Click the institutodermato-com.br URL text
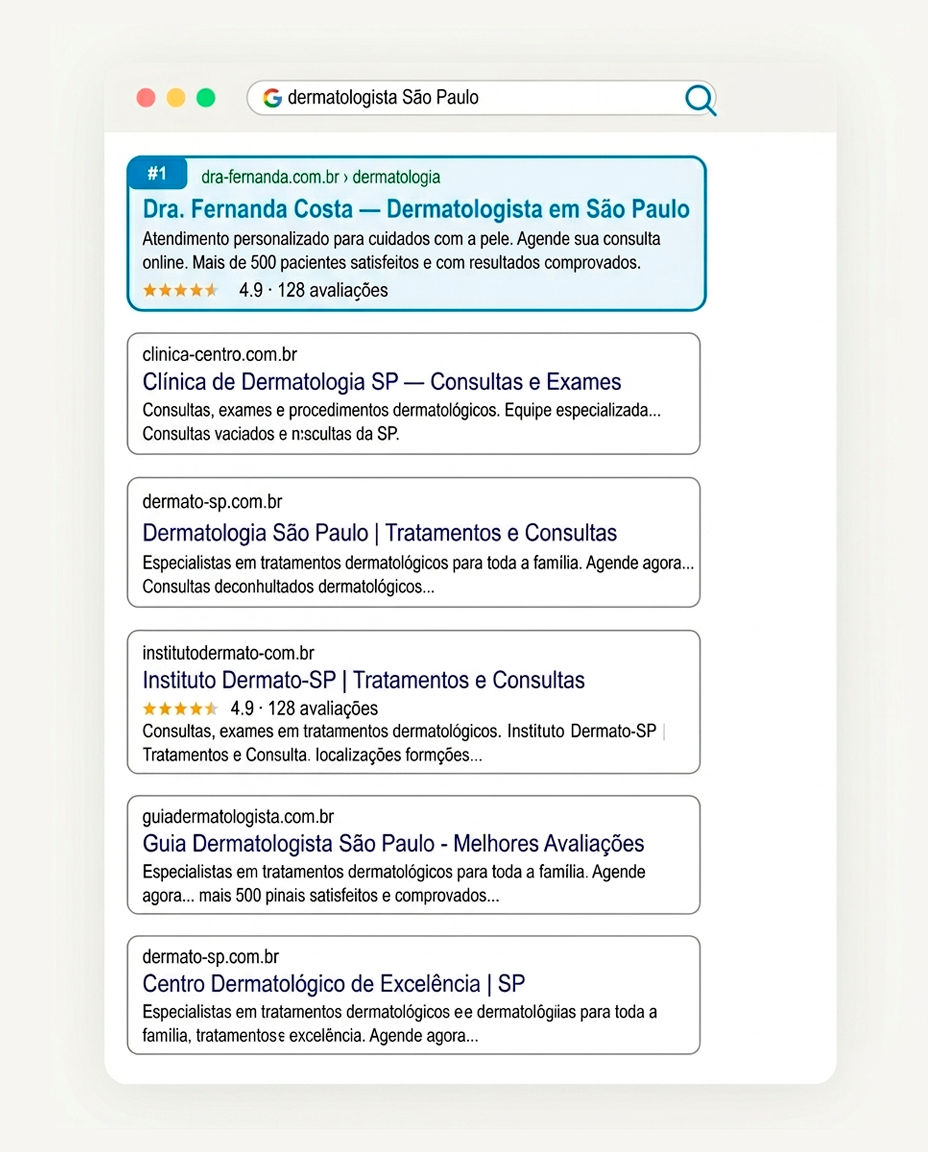The image size is (928, 1152). click(x=229, y=653)
